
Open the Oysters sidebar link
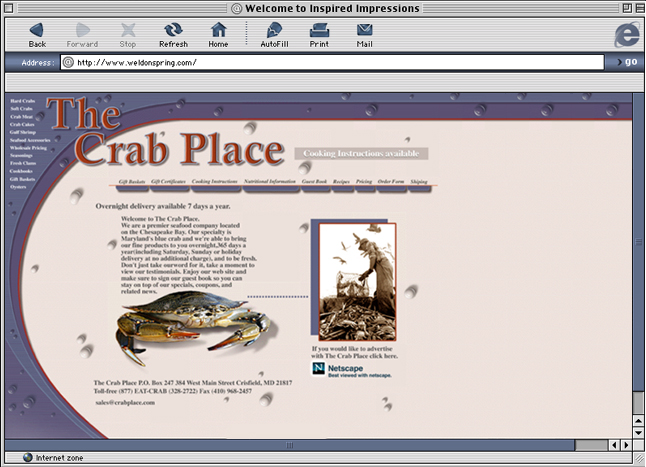click(x=19, y=186)
